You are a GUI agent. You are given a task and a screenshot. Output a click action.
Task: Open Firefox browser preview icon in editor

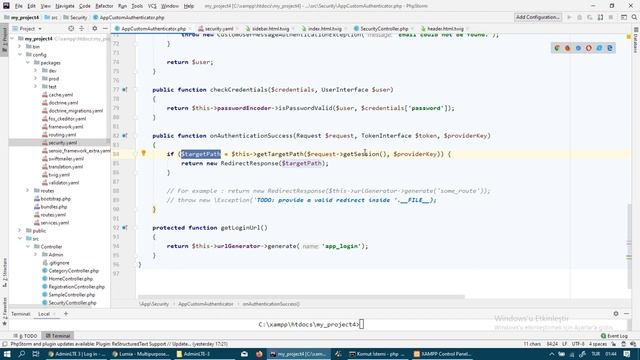567,48
